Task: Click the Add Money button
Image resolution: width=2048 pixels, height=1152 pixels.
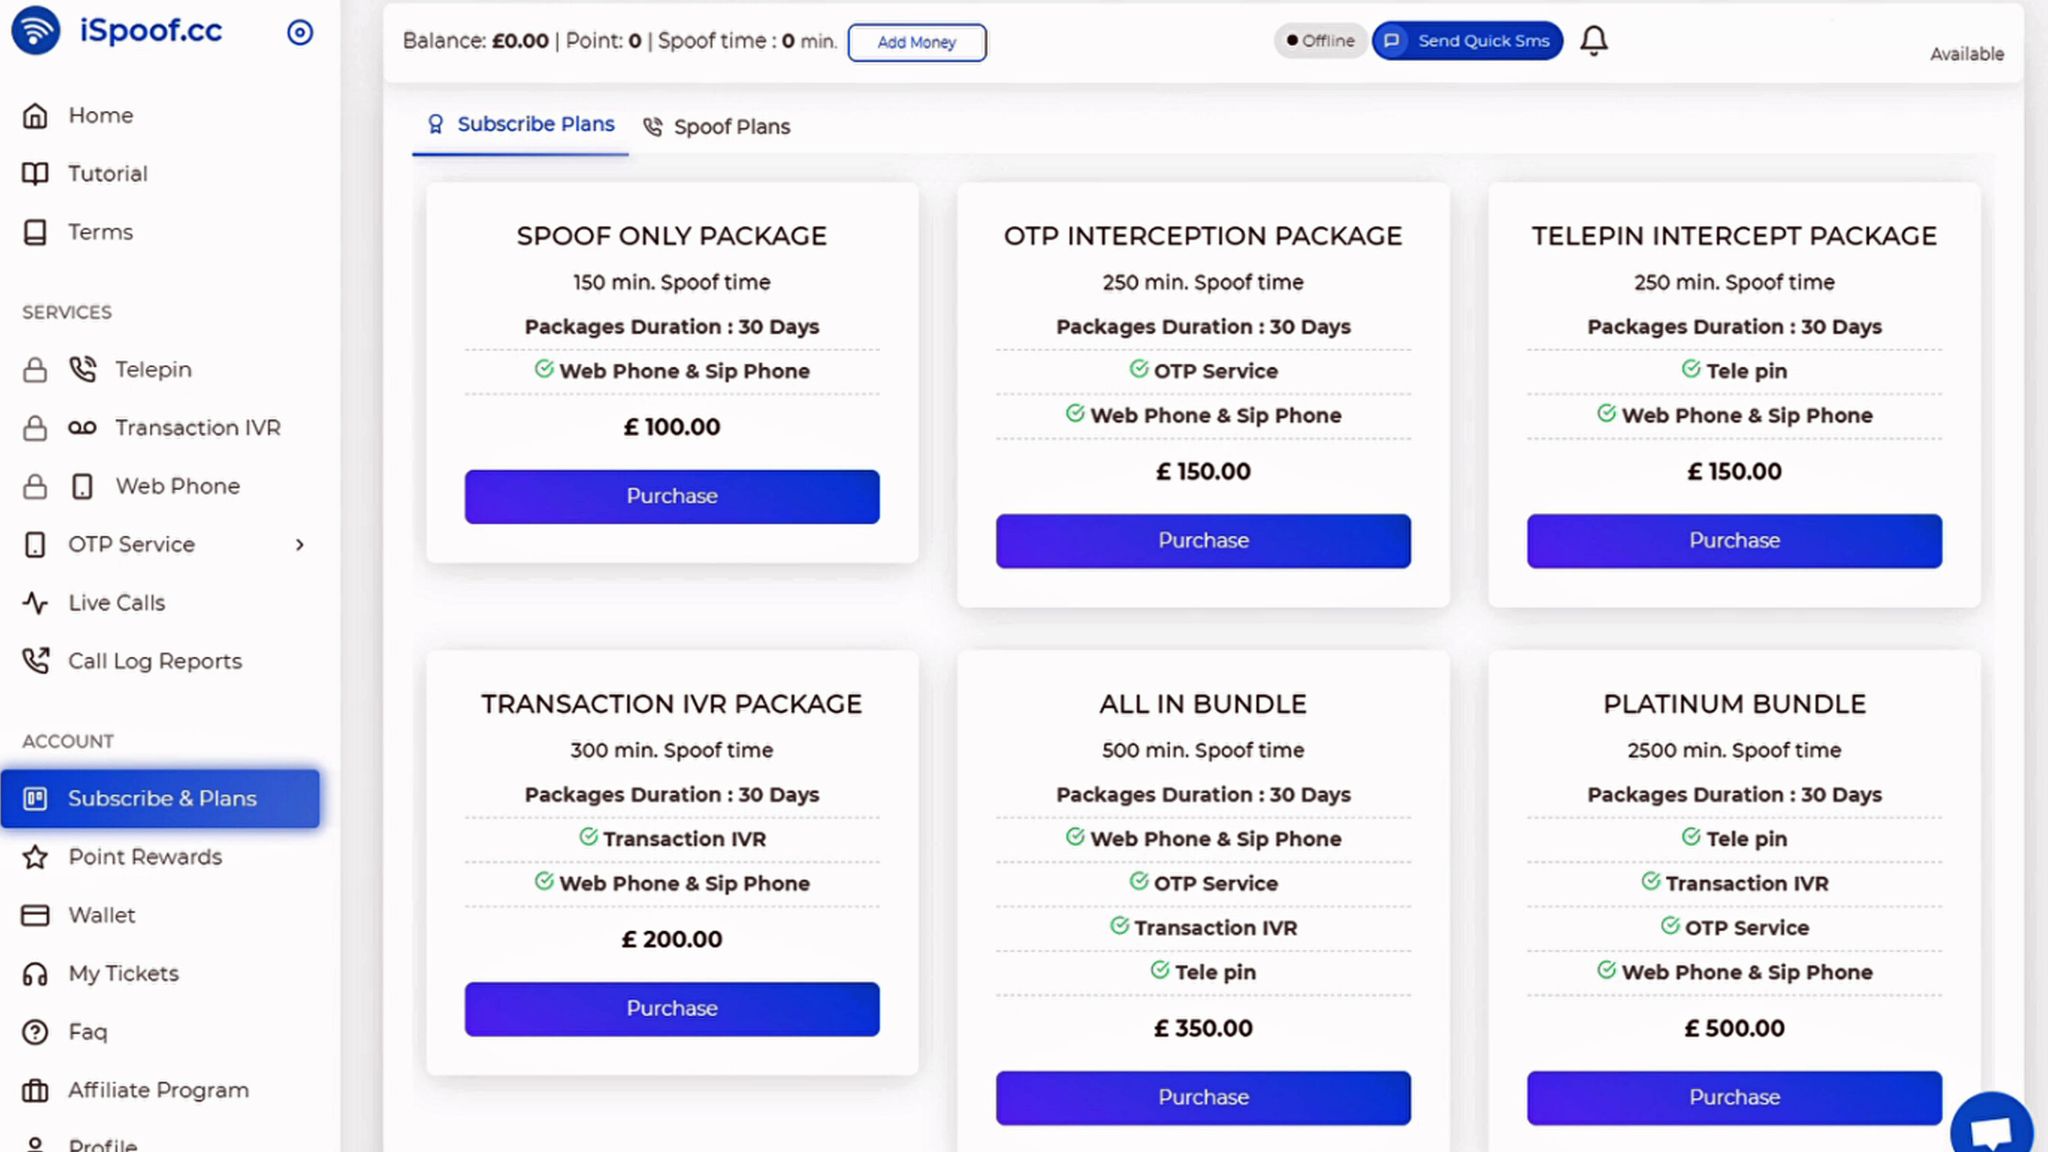Action: coord(917,42)
